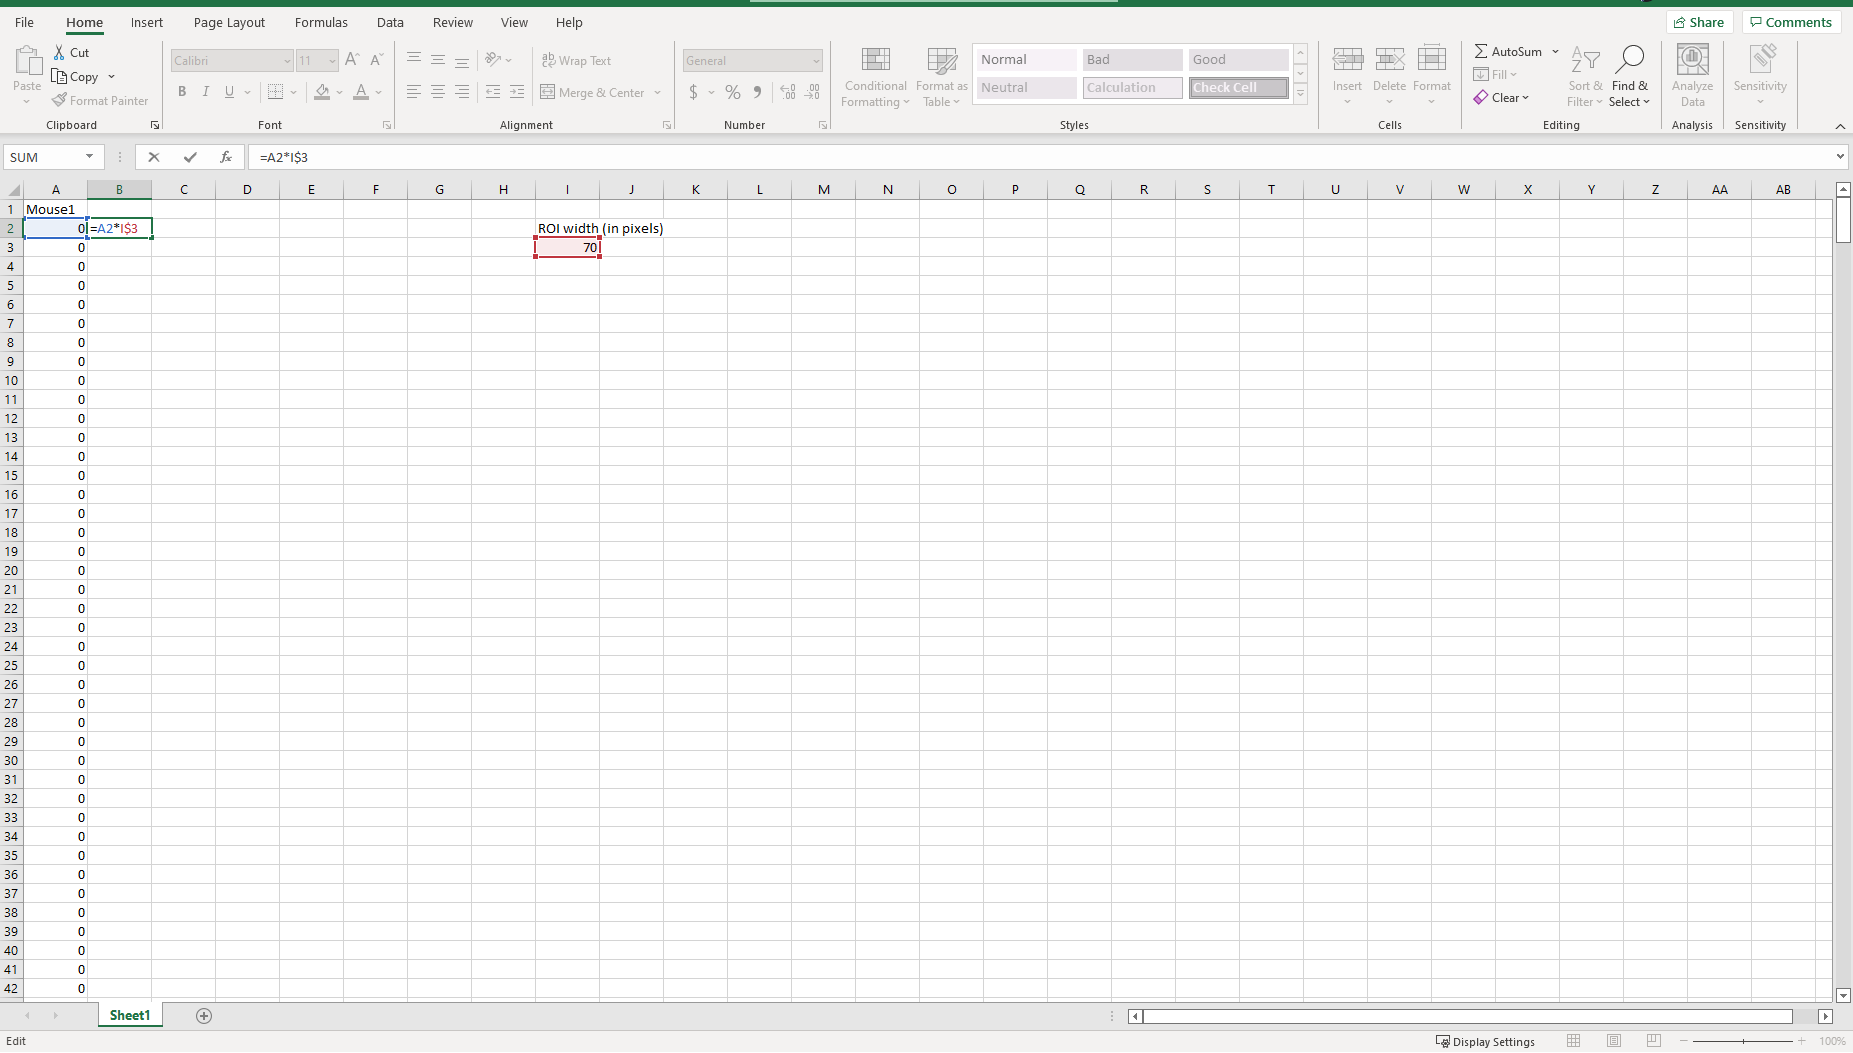1853x1053 pixels.
Task: Click the Cut scissors icon
Action: (59, 52)
